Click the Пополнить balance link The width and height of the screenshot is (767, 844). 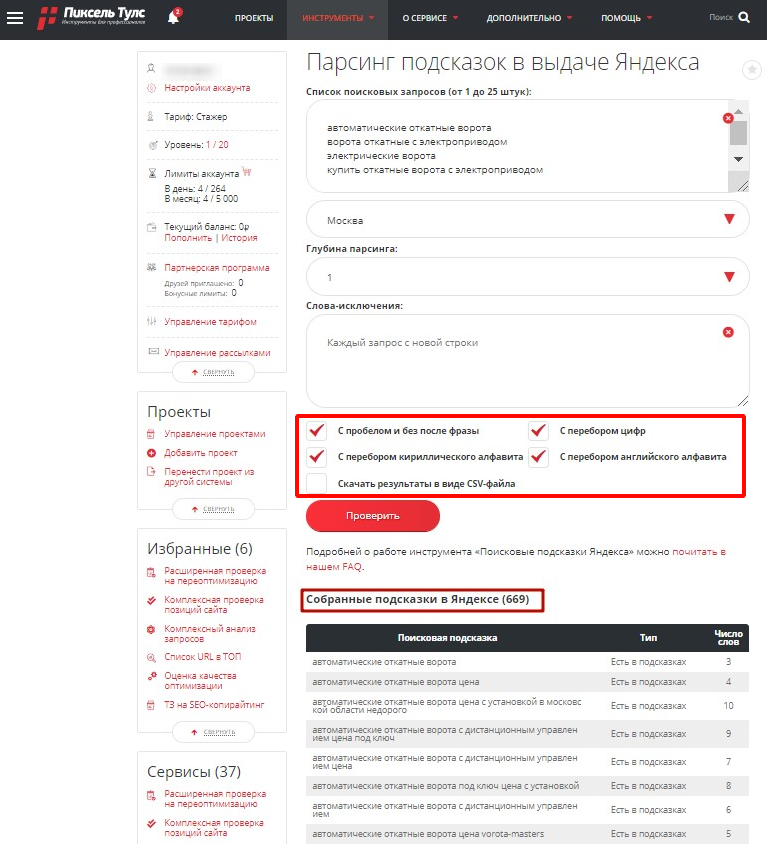pos(188,237)
